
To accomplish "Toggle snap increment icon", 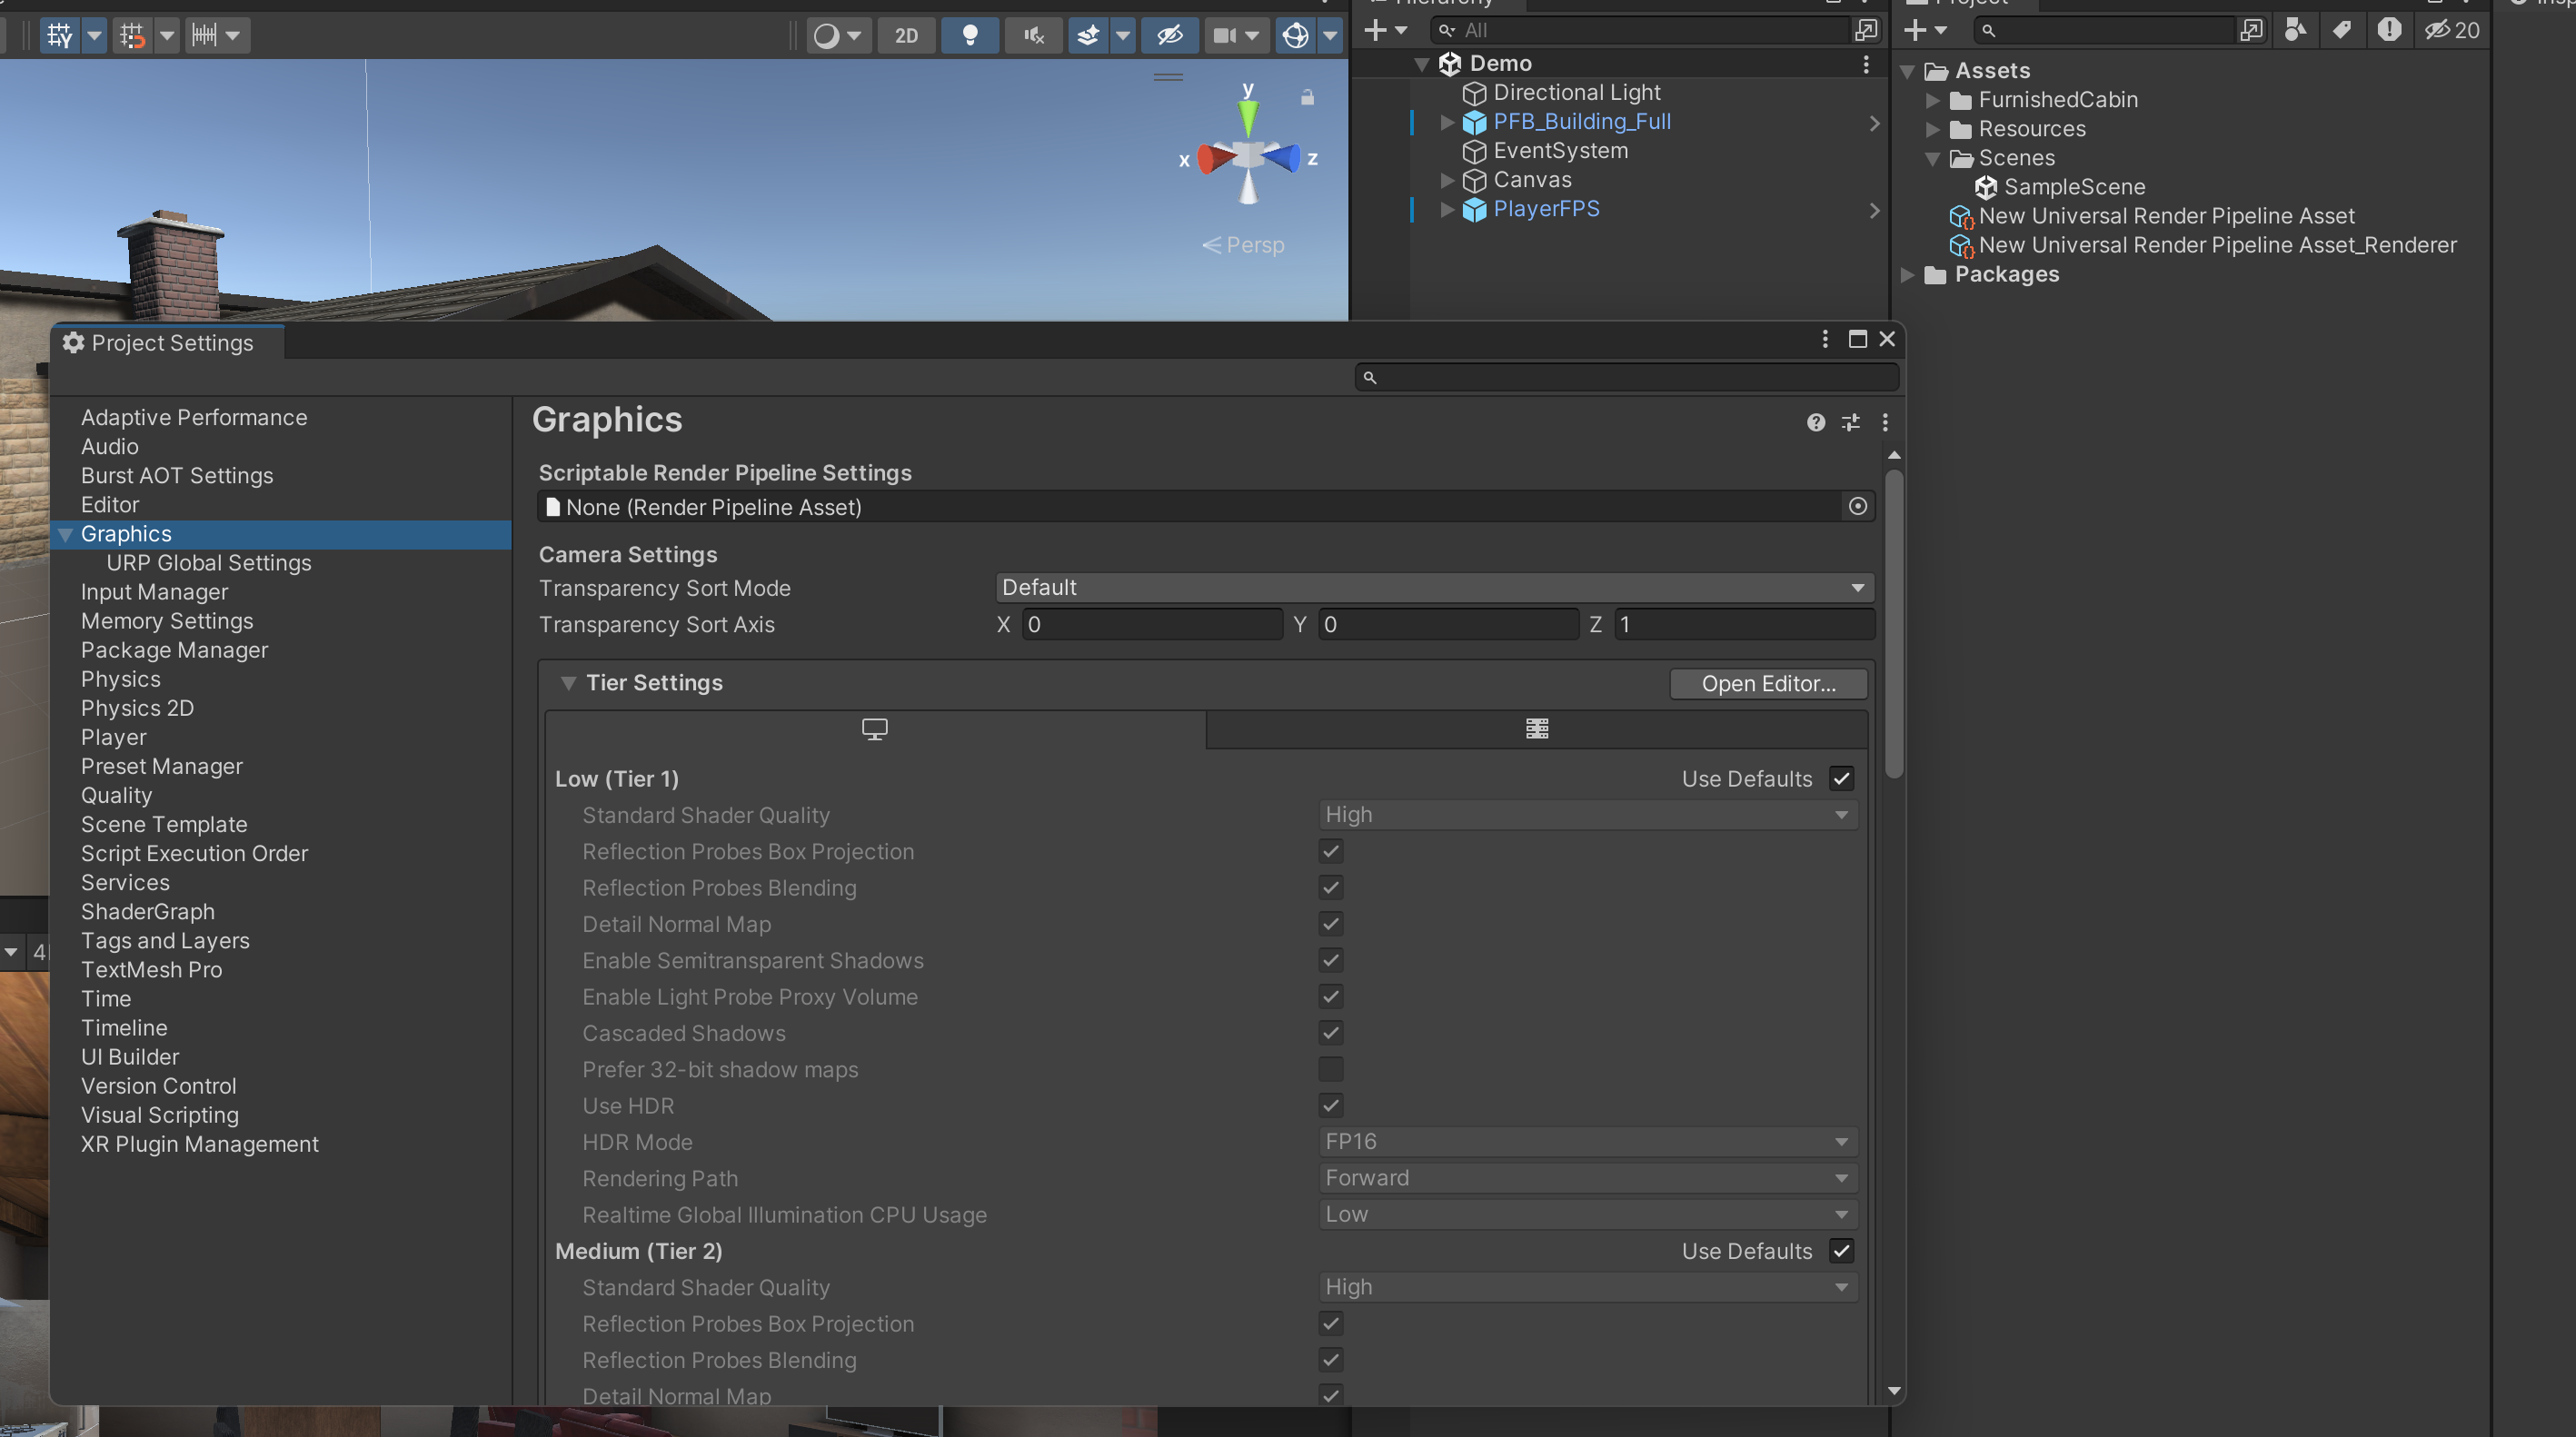I will pyautogui.click(x=132, y=36).
